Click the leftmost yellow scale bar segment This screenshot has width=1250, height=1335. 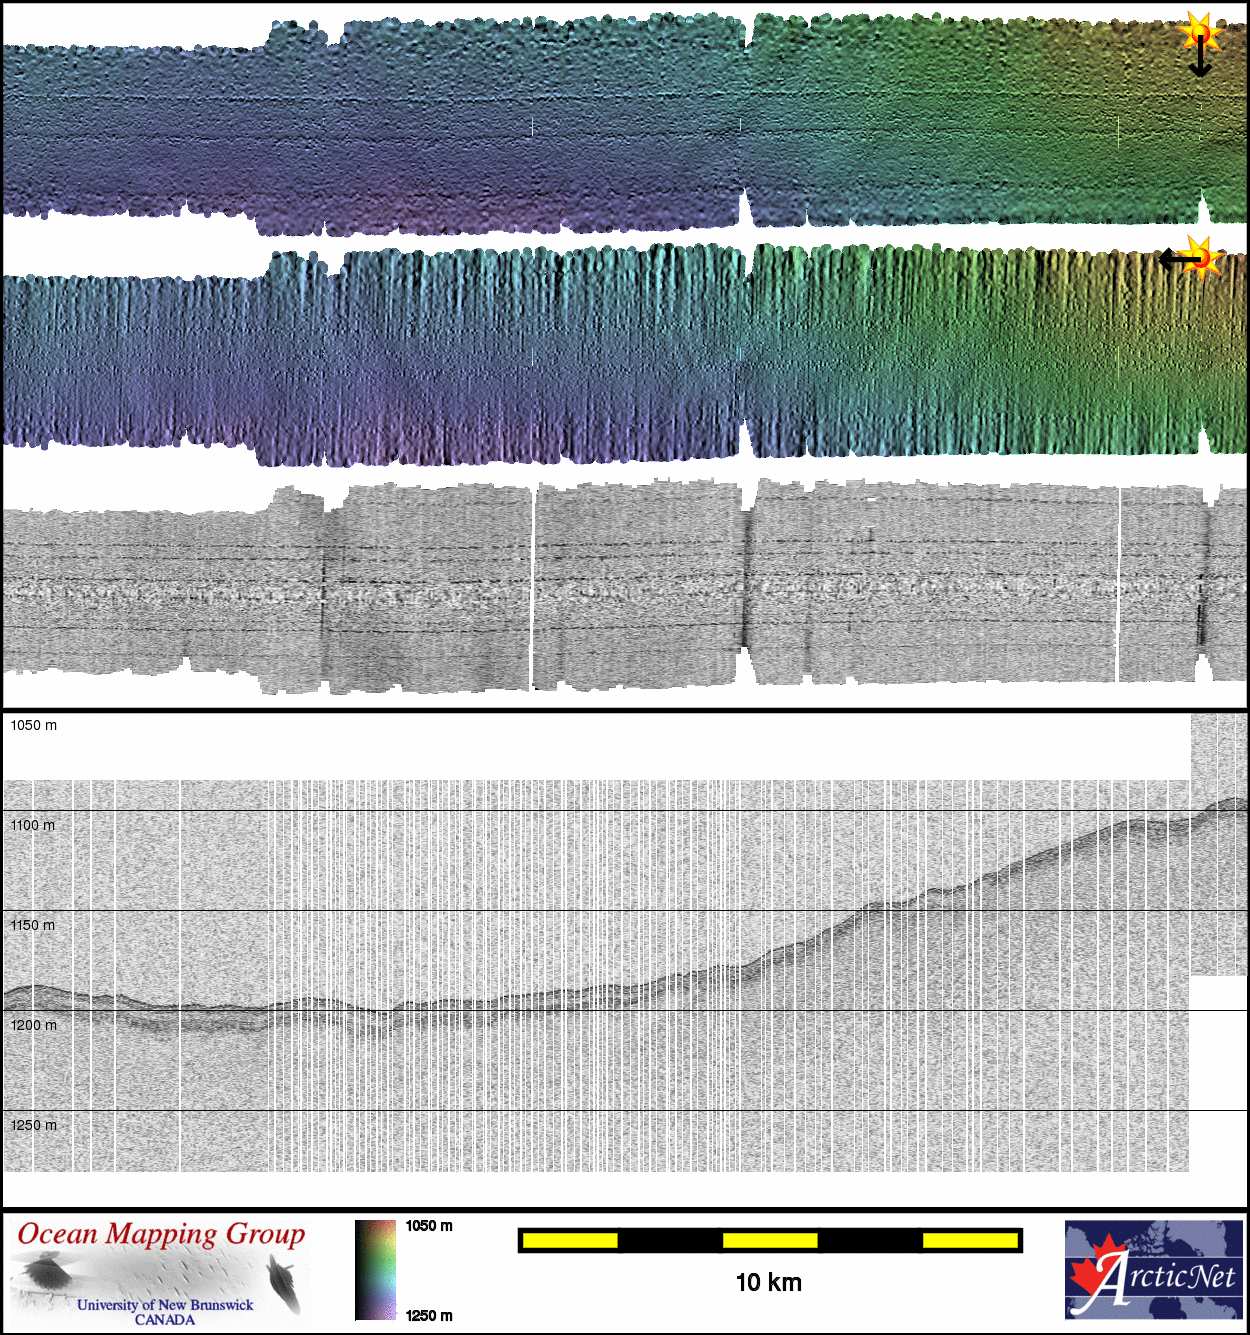pyautogui.click(x=570, y=1241)
